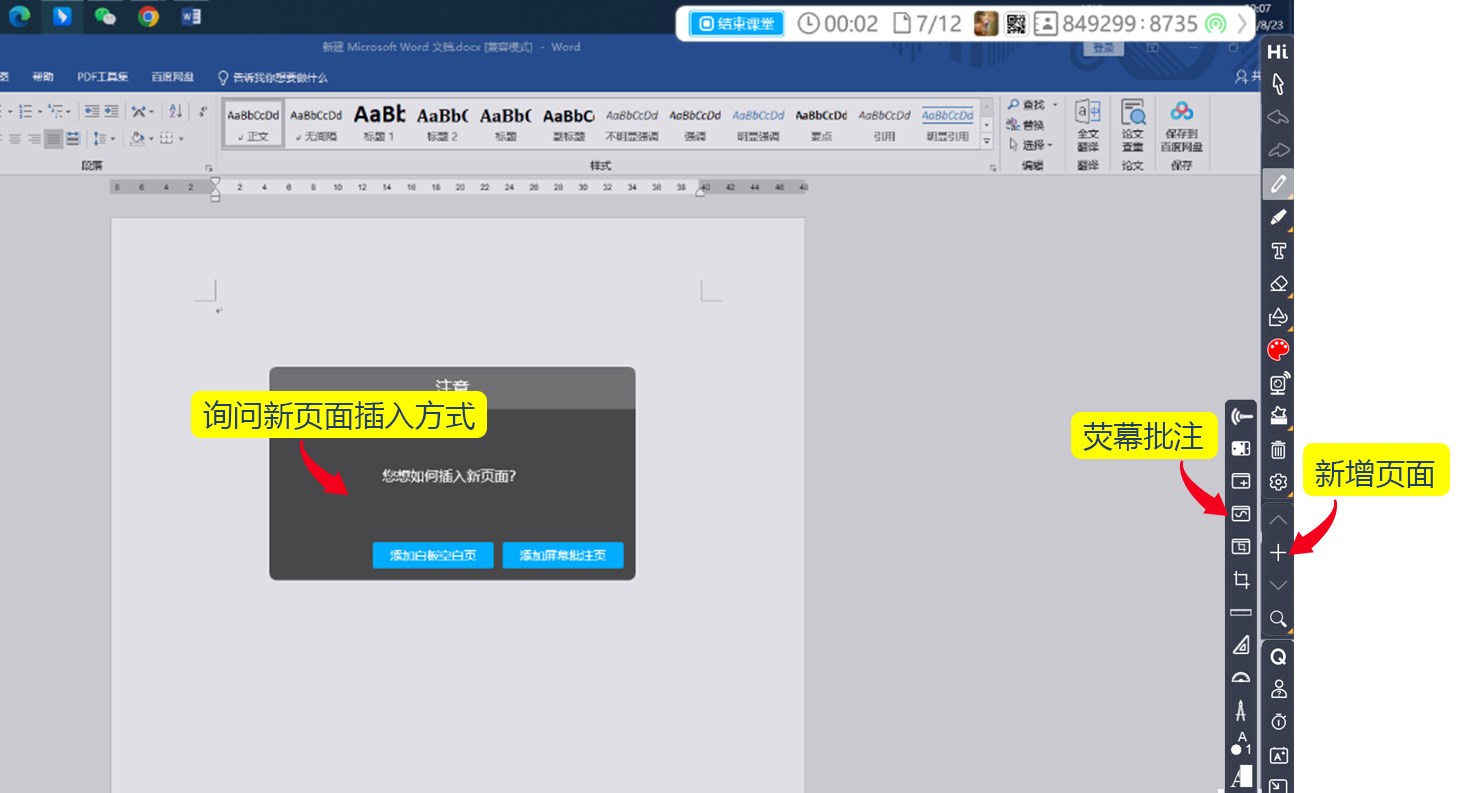Click the 结束课堂 button
Image resolution: width=1467 pixels, height=793 pixels.
736,23
